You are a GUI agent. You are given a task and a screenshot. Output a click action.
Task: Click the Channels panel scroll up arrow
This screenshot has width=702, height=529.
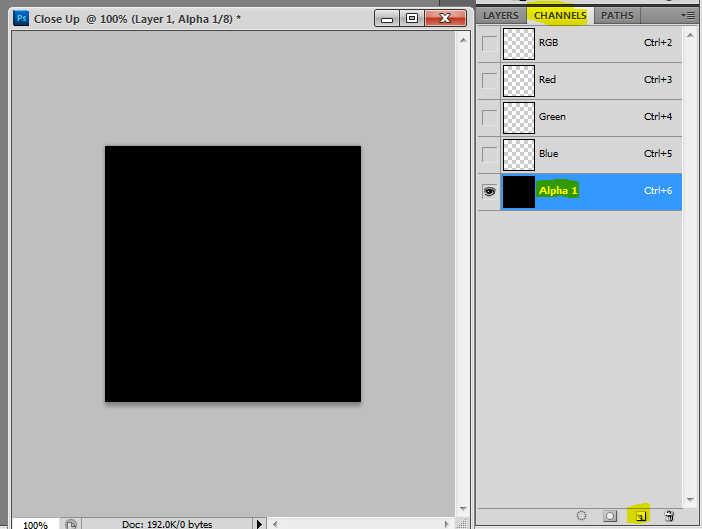pos(690,35)
